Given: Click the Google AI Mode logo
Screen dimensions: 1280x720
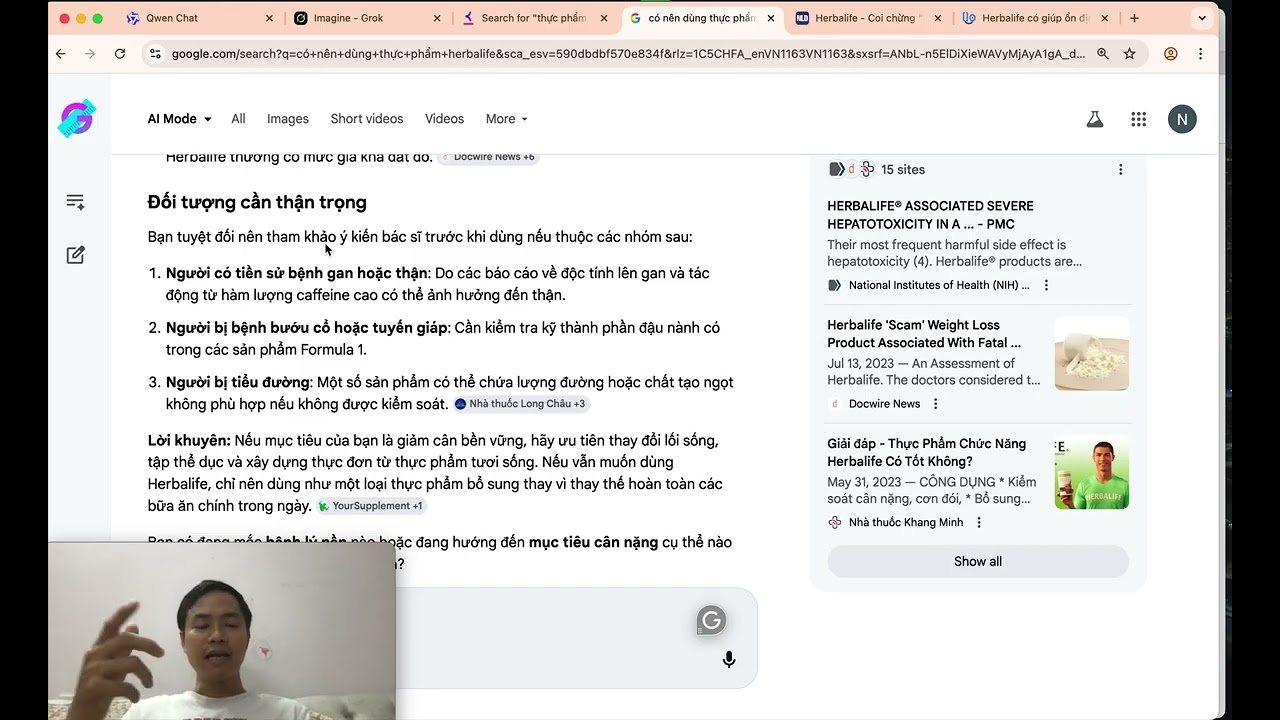Looking at the screenshot, I should tap(76, 119).
